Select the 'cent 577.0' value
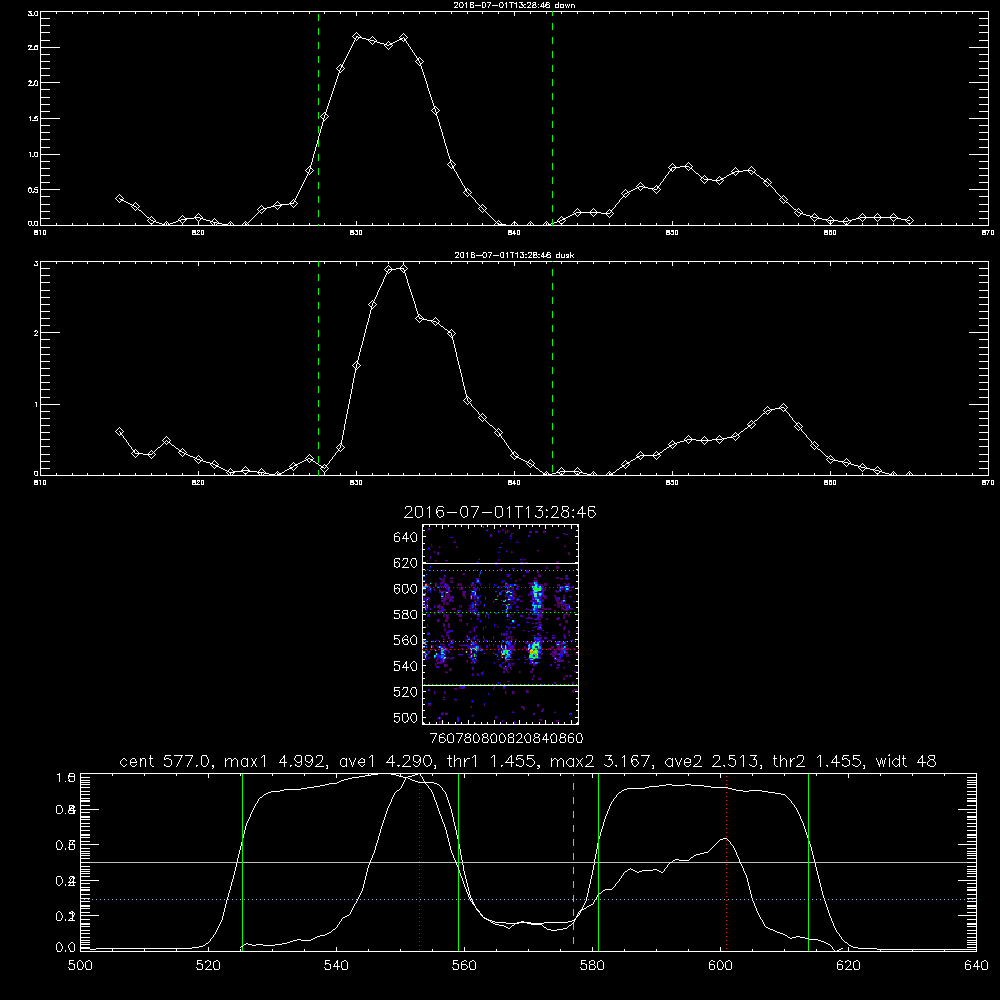The image size is (1000, 1000). pos(166,761)
